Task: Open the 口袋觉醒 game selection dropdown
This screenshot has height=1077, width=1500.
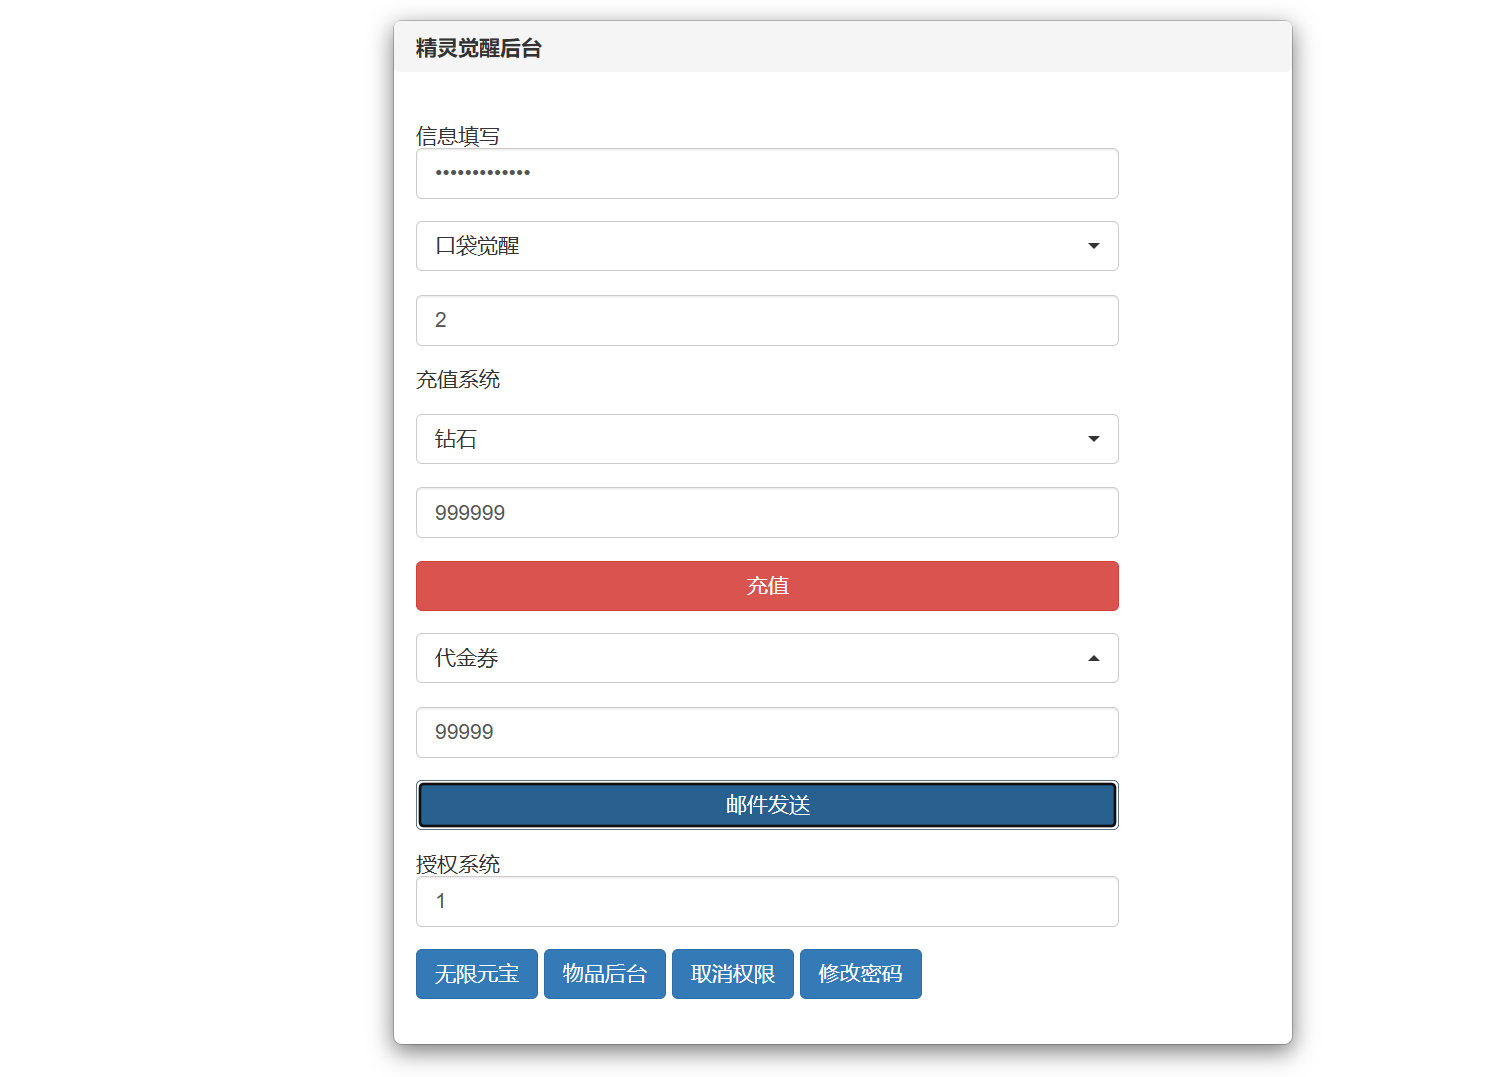Action: (767, 246)
